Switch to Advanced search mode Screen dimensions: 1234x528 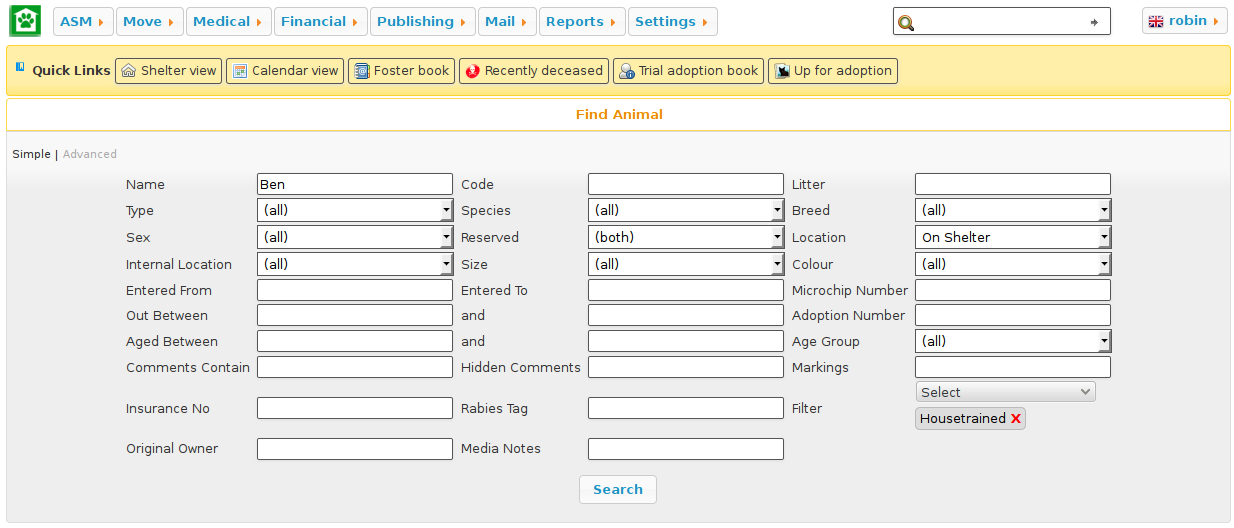pyautogui.click(x=90, y=154)
